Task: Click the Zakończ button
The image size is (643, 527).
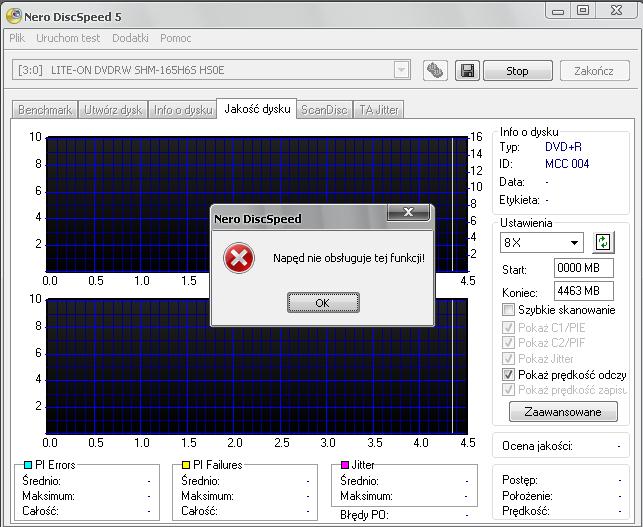Action: [x=594, y=71]
